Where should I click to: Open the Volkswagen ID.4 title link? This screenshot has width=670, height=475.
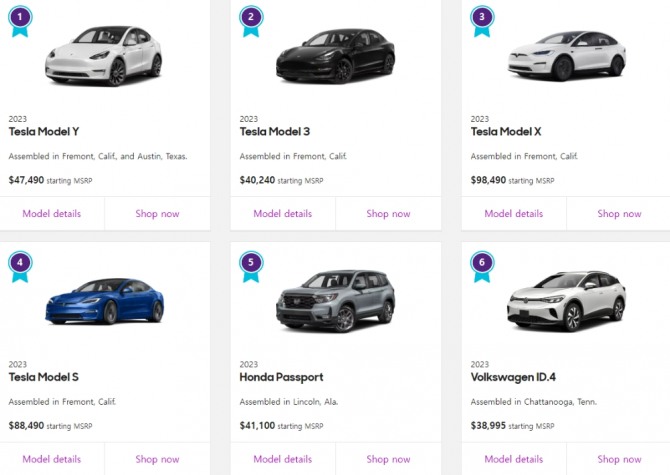coord(520,377)
